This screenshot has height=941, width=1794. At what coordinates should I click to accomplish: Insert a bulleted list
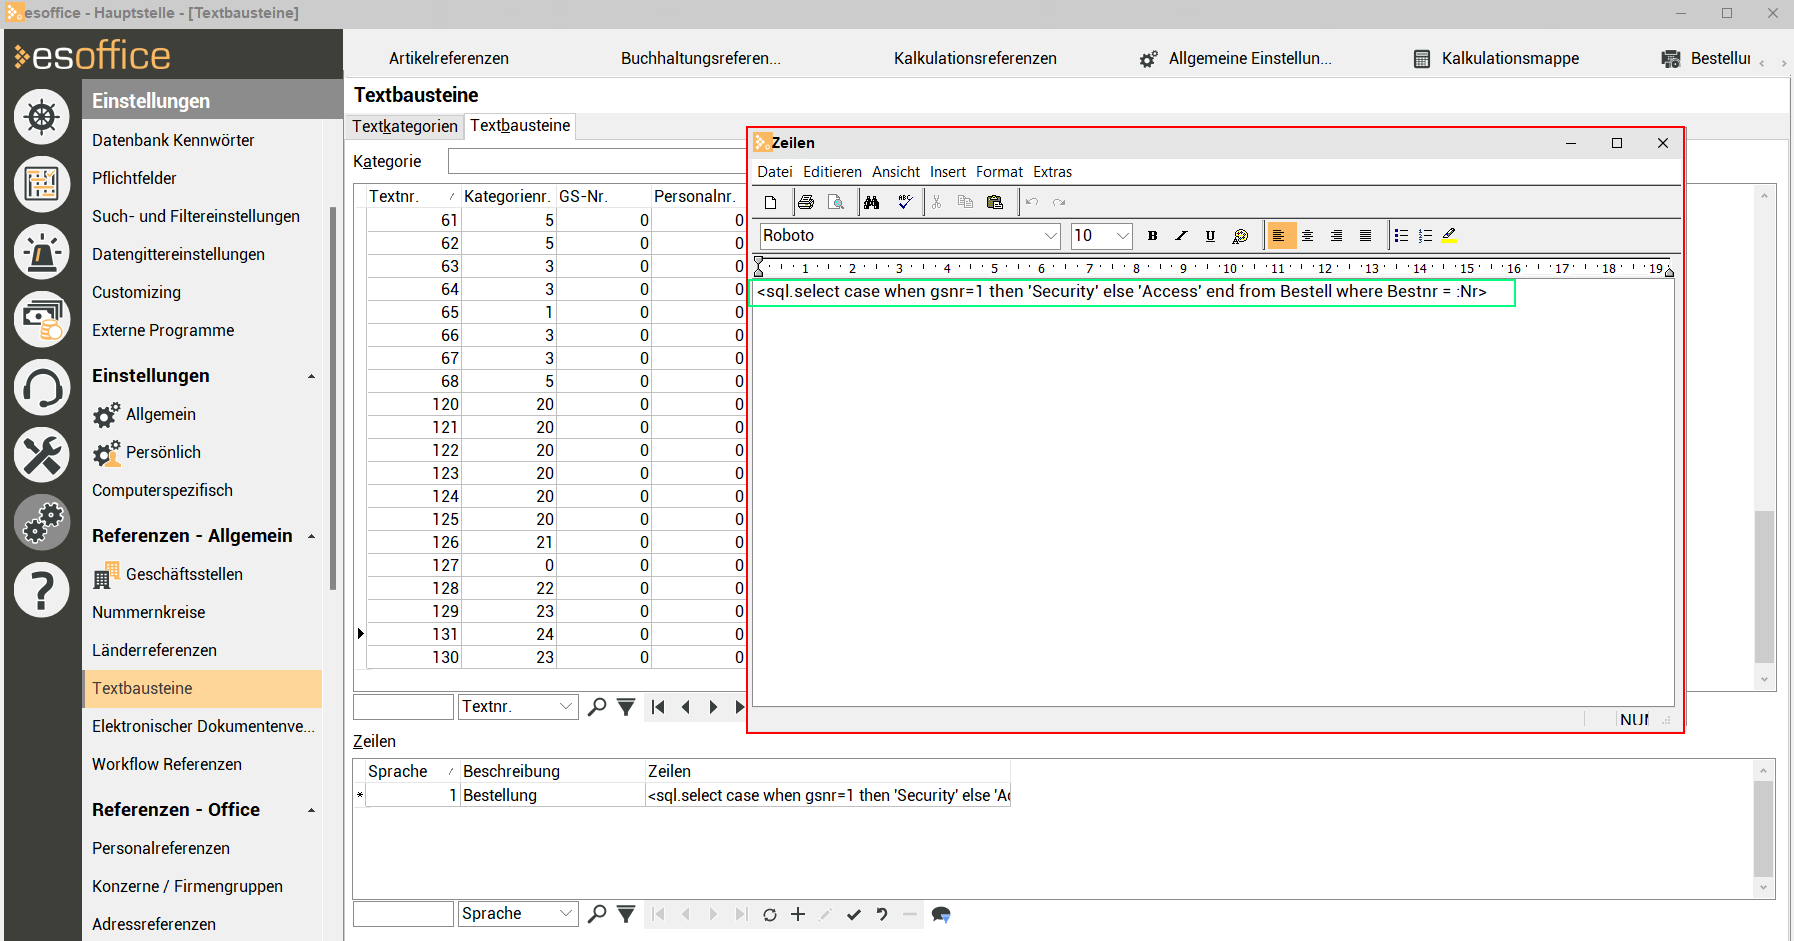(x=1401, y=236)
